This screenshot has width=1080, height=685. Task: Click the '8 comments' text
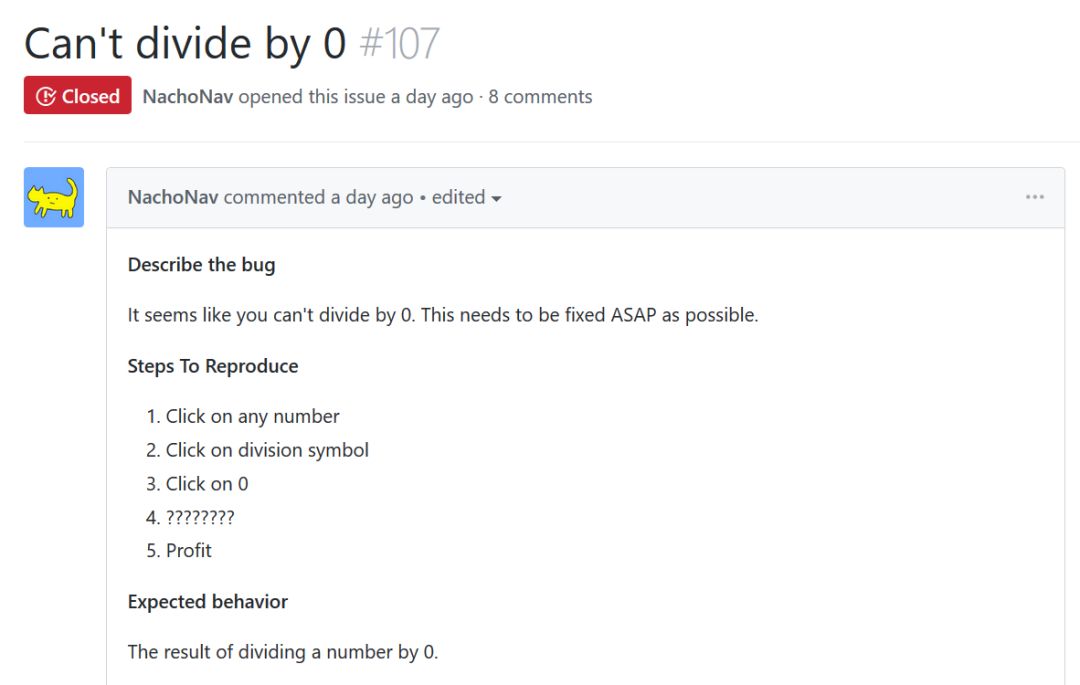tap(540, 96)
